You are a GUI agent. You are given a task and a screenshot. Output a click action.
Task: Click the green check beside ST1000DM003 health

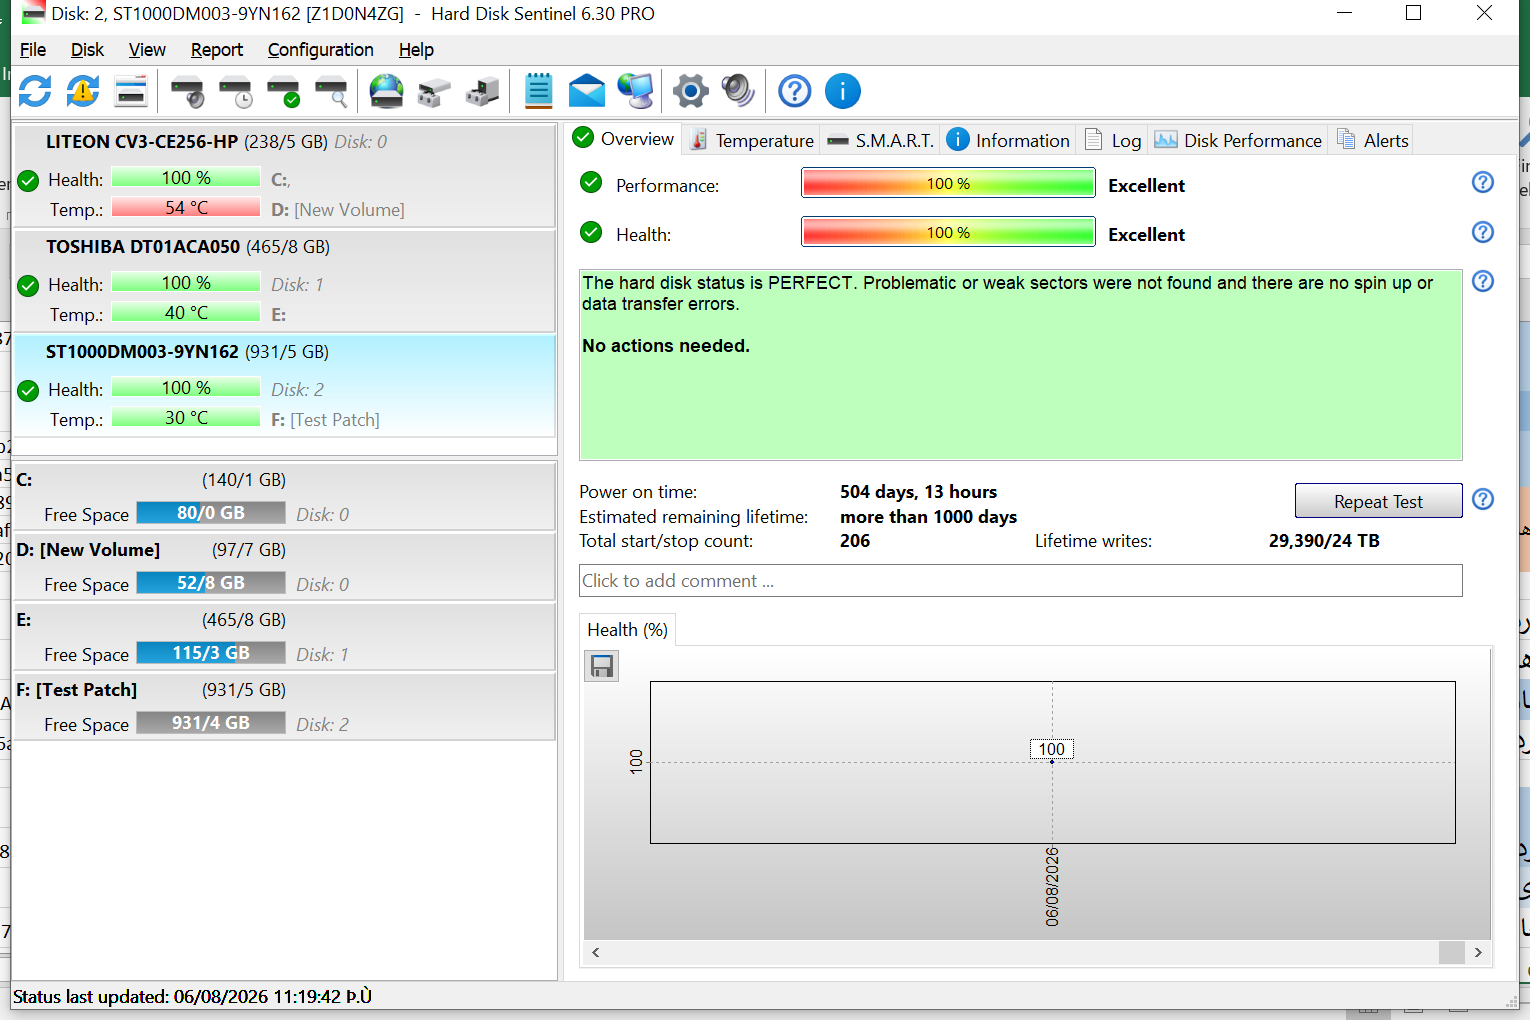(28, 390)
